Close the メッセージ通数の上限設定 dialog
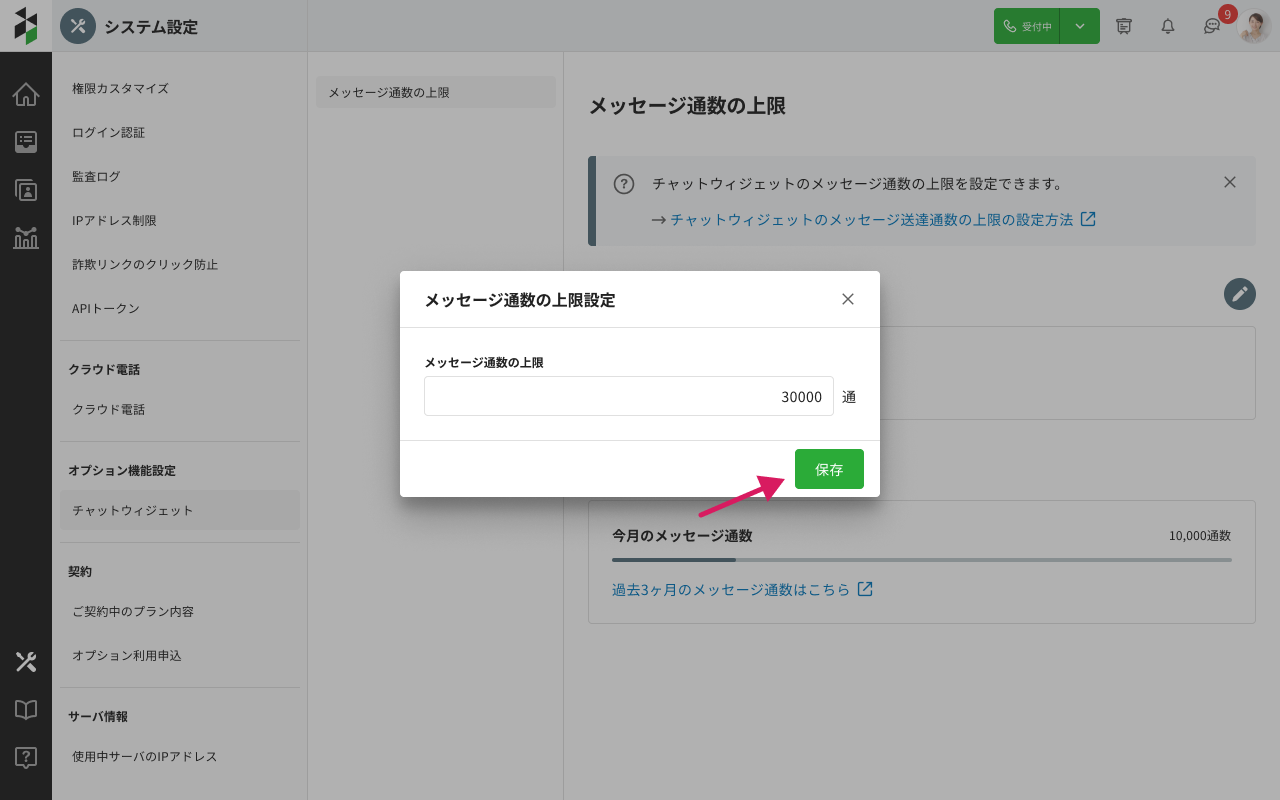1280x800 pixels. (x=848, y=299)
